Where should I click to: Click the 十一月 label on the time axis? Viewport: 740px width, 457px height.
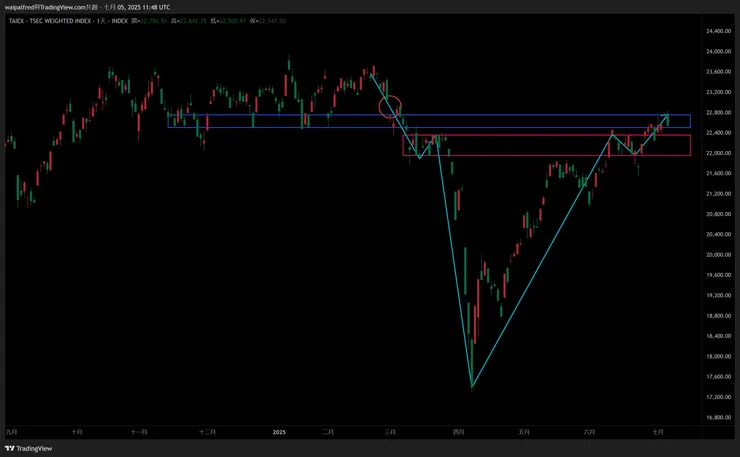pyautogui.click(x=139, y=432)
